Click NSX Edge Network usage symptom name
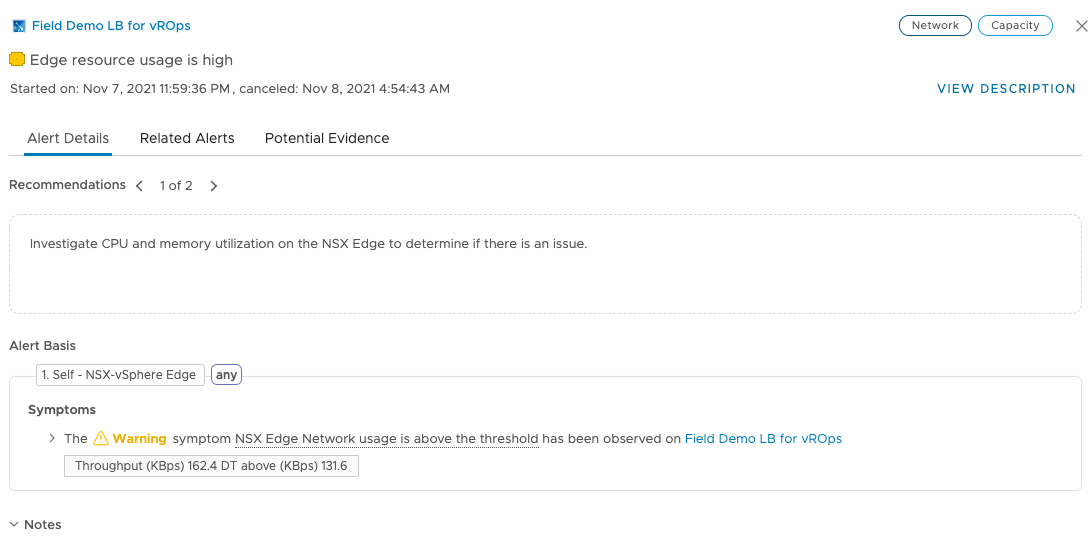 pyautogui.click(x=386, y=439)
